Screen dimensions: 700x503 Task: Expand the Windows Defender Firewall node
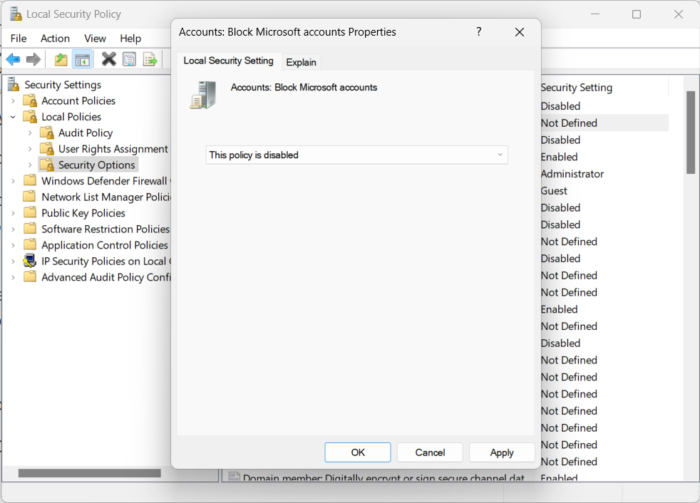(13, 181)
